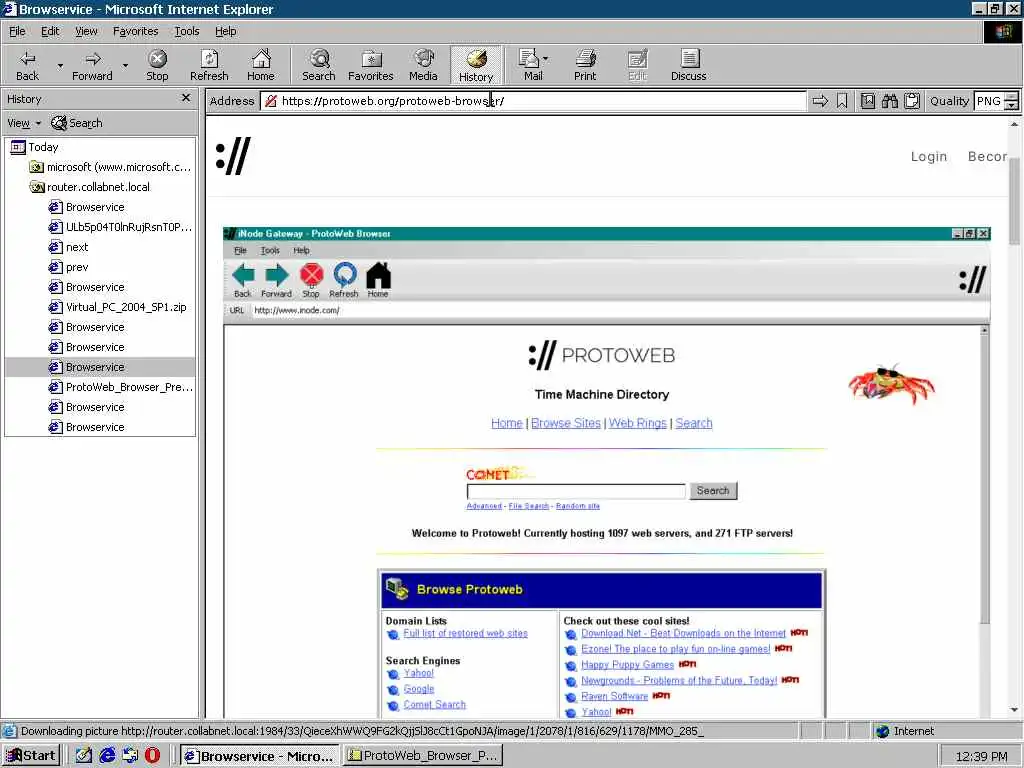Image resolution: width=1024 pixels, height=768 pixels.
Task: Click the Comet Search button
Action: (713, 490)
